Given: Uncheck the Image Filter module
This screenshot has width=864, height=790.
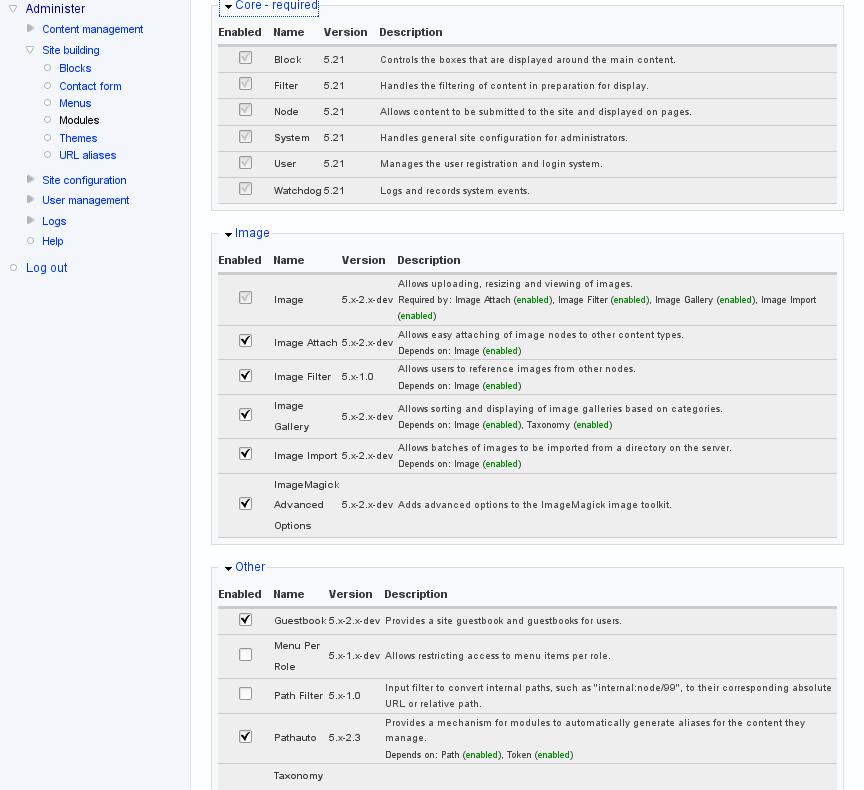Looking at the screenshot, I should [x=245, y=376].
